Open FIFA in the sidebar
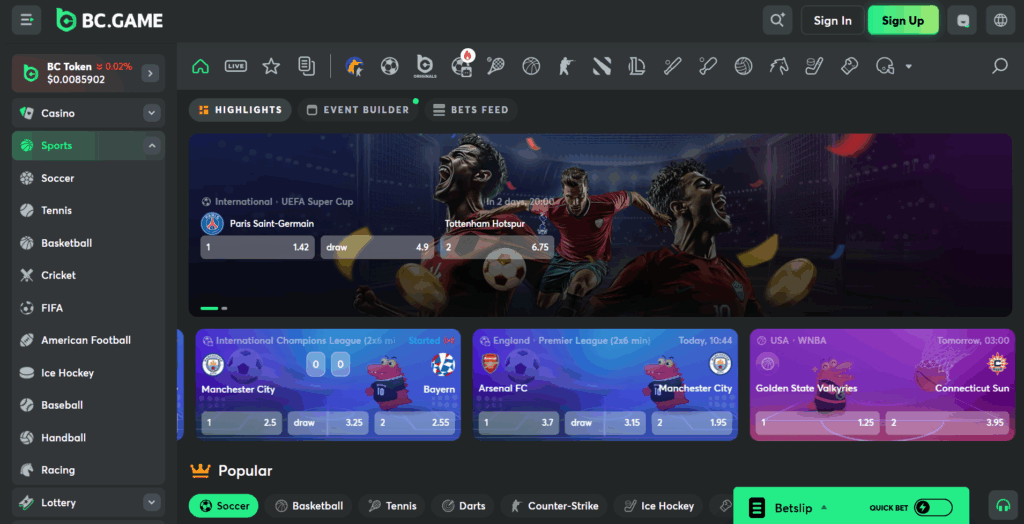This screenshot has width=1024, height=524. pos(88,308)
